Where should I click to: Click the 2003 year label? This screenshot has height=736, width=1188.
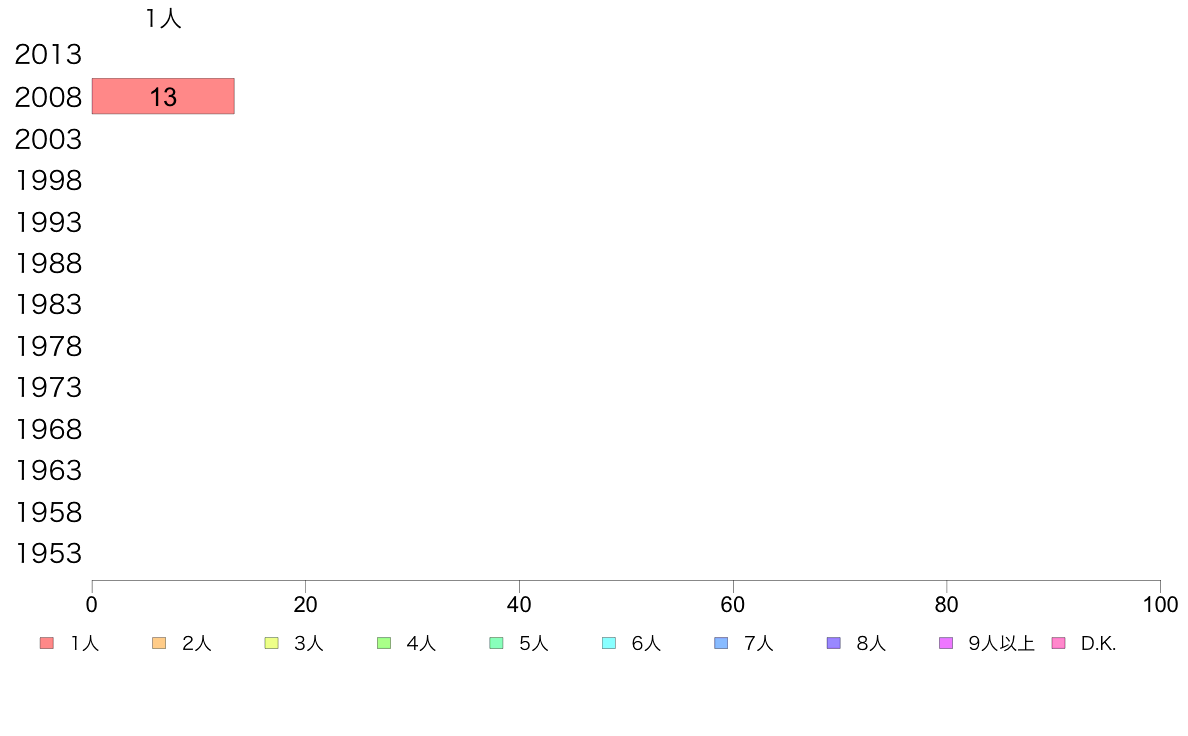[48, 139]
